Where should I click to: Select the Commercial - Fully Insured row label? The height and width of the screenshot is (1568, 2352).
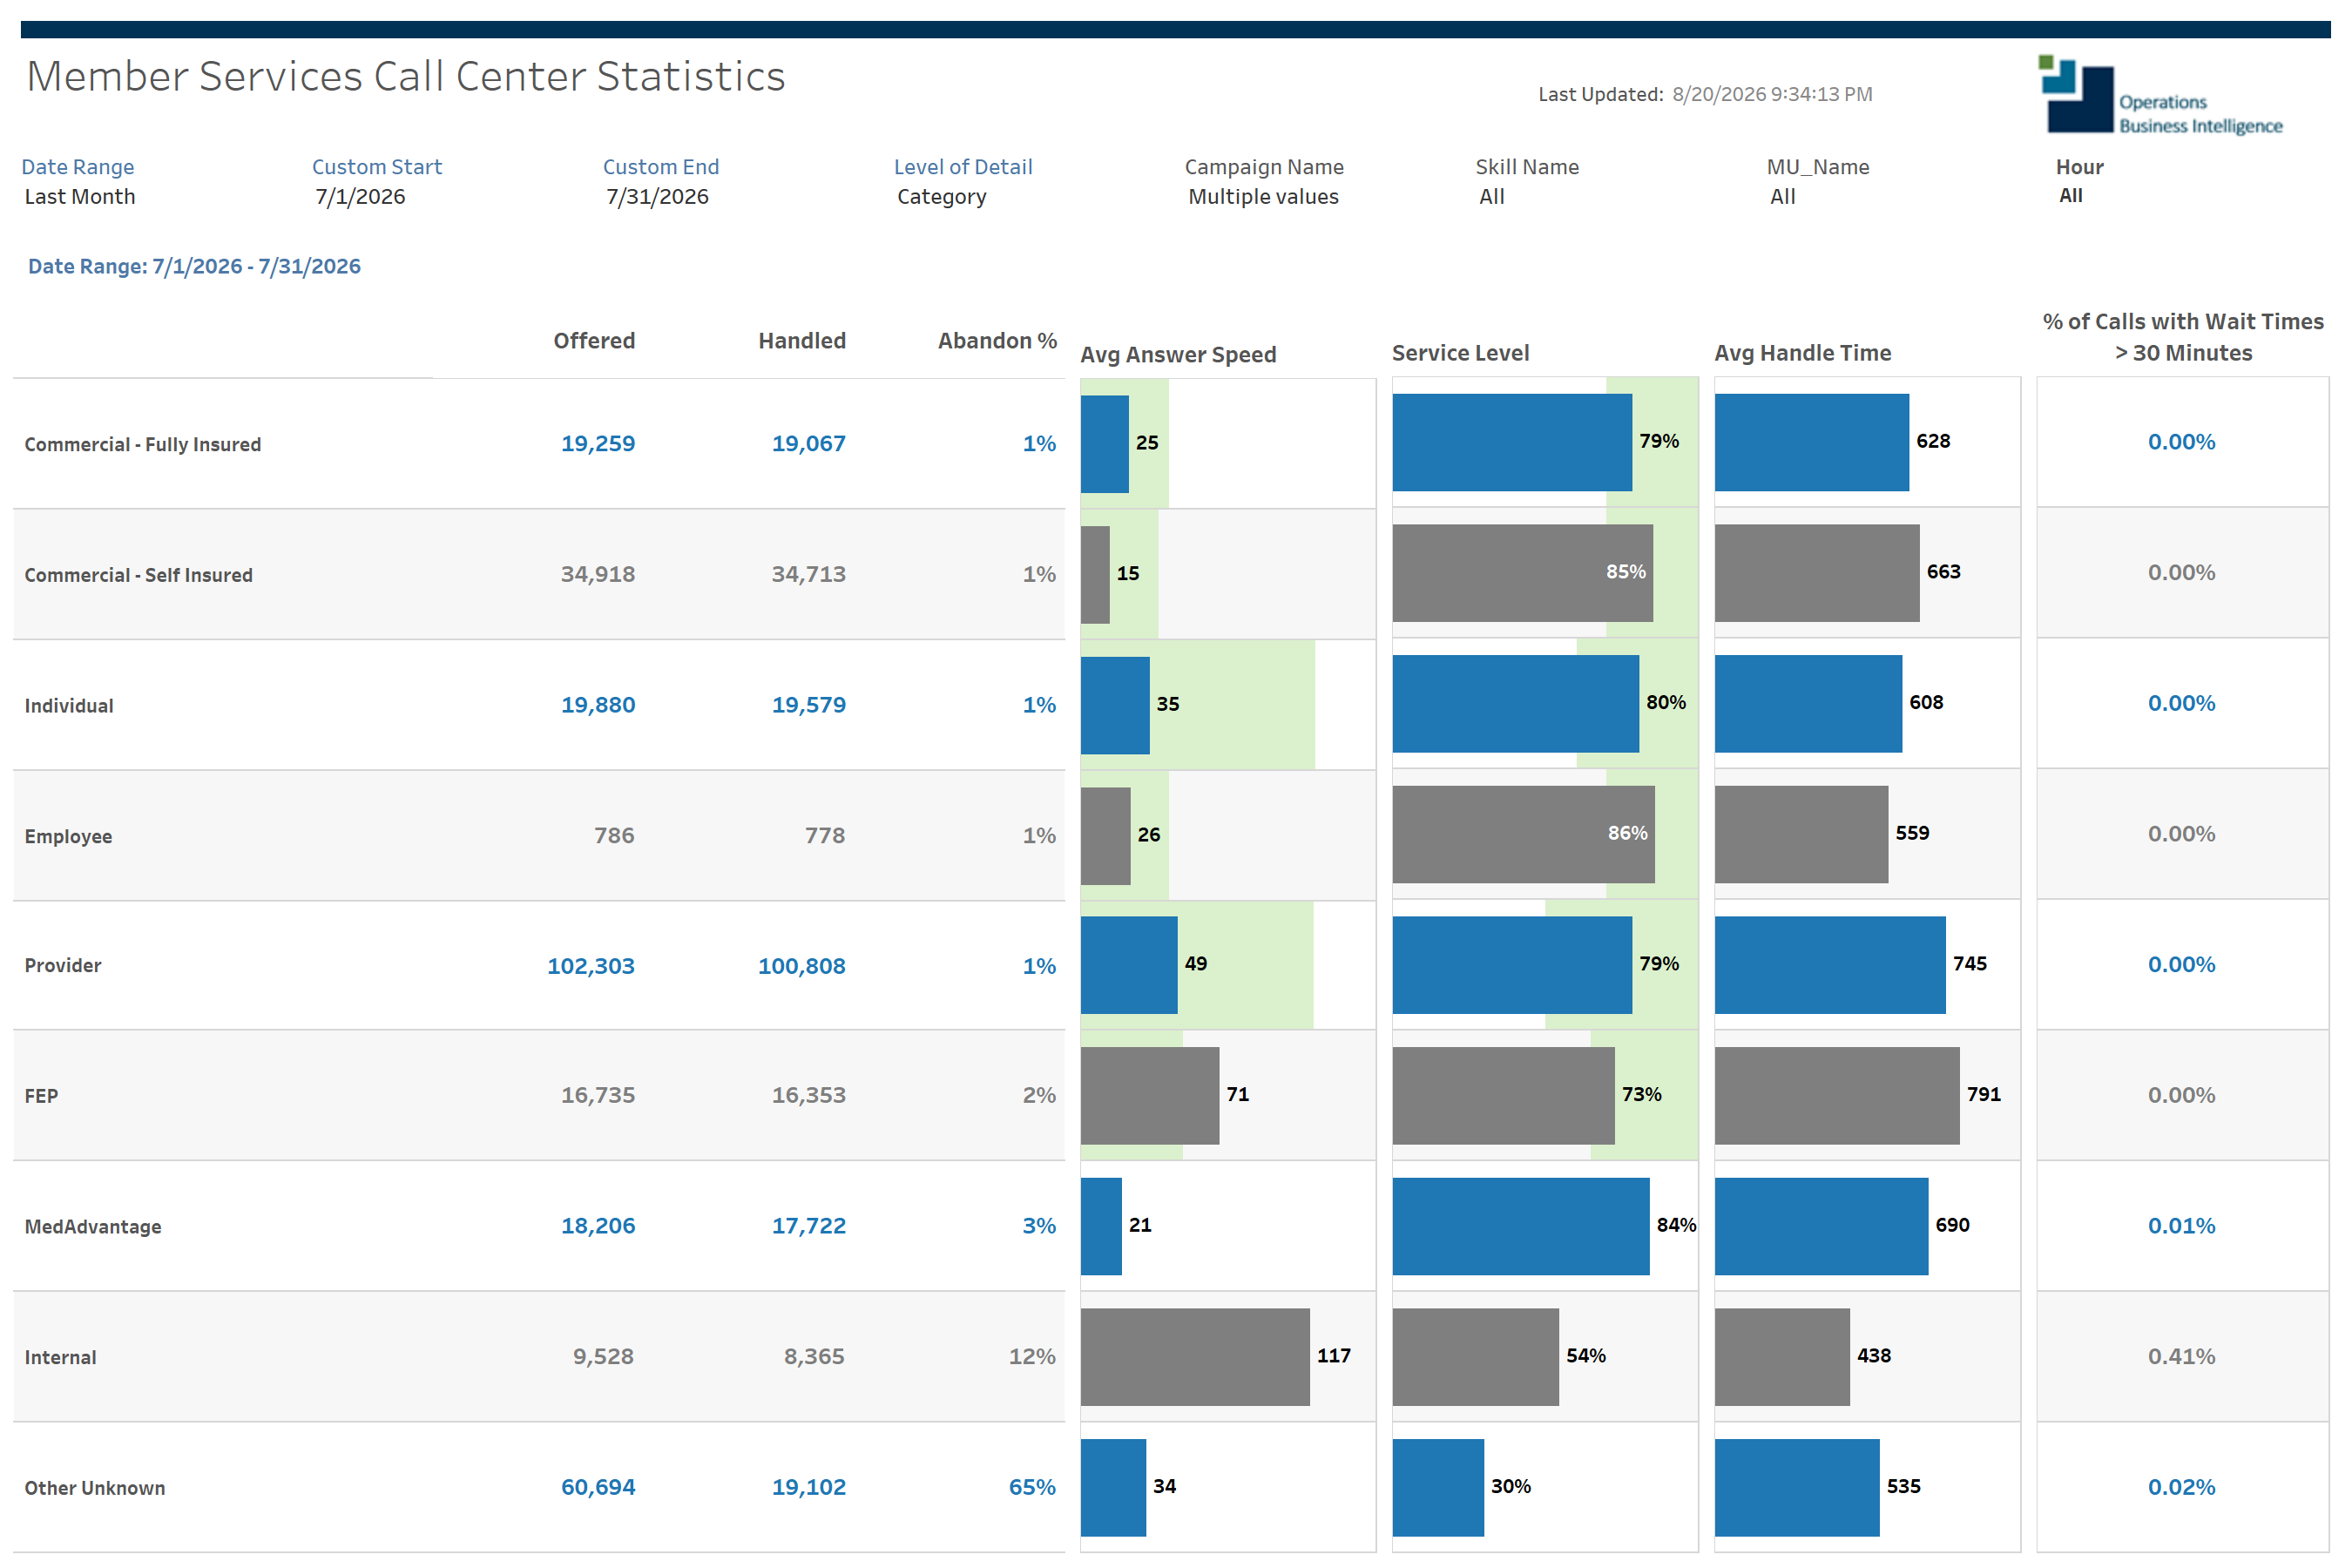pos(143,444)
